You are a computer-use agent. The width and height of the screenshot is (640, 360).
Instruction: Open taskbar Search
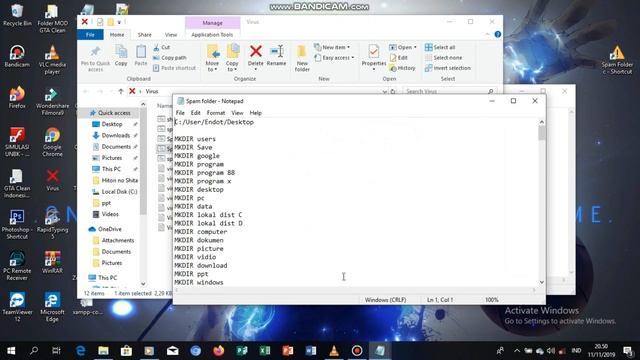[x=34, y=351]
